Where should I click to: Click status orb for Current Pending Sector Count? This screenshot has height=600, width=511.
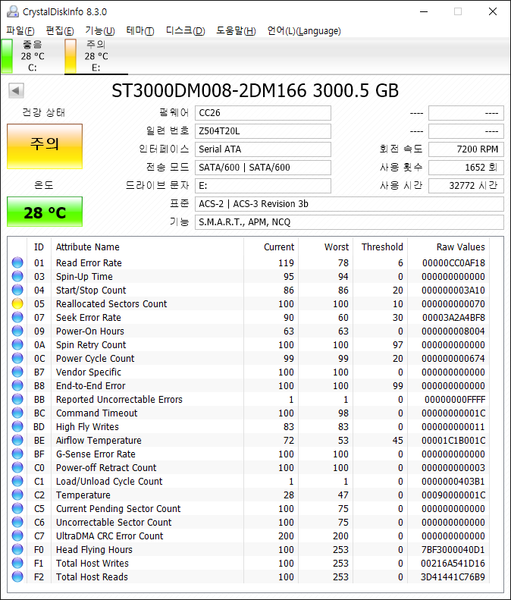(x=17, y=508)
